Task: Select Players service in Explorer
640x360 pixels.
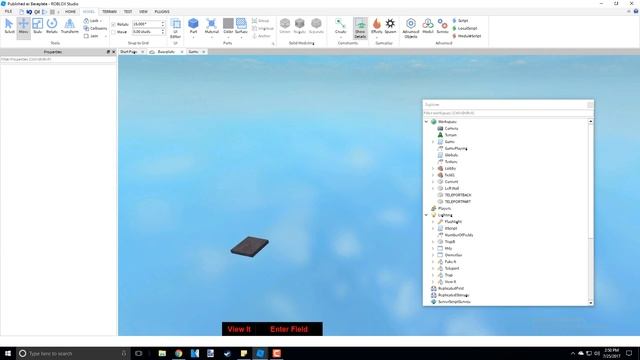Action: point(444,208)
